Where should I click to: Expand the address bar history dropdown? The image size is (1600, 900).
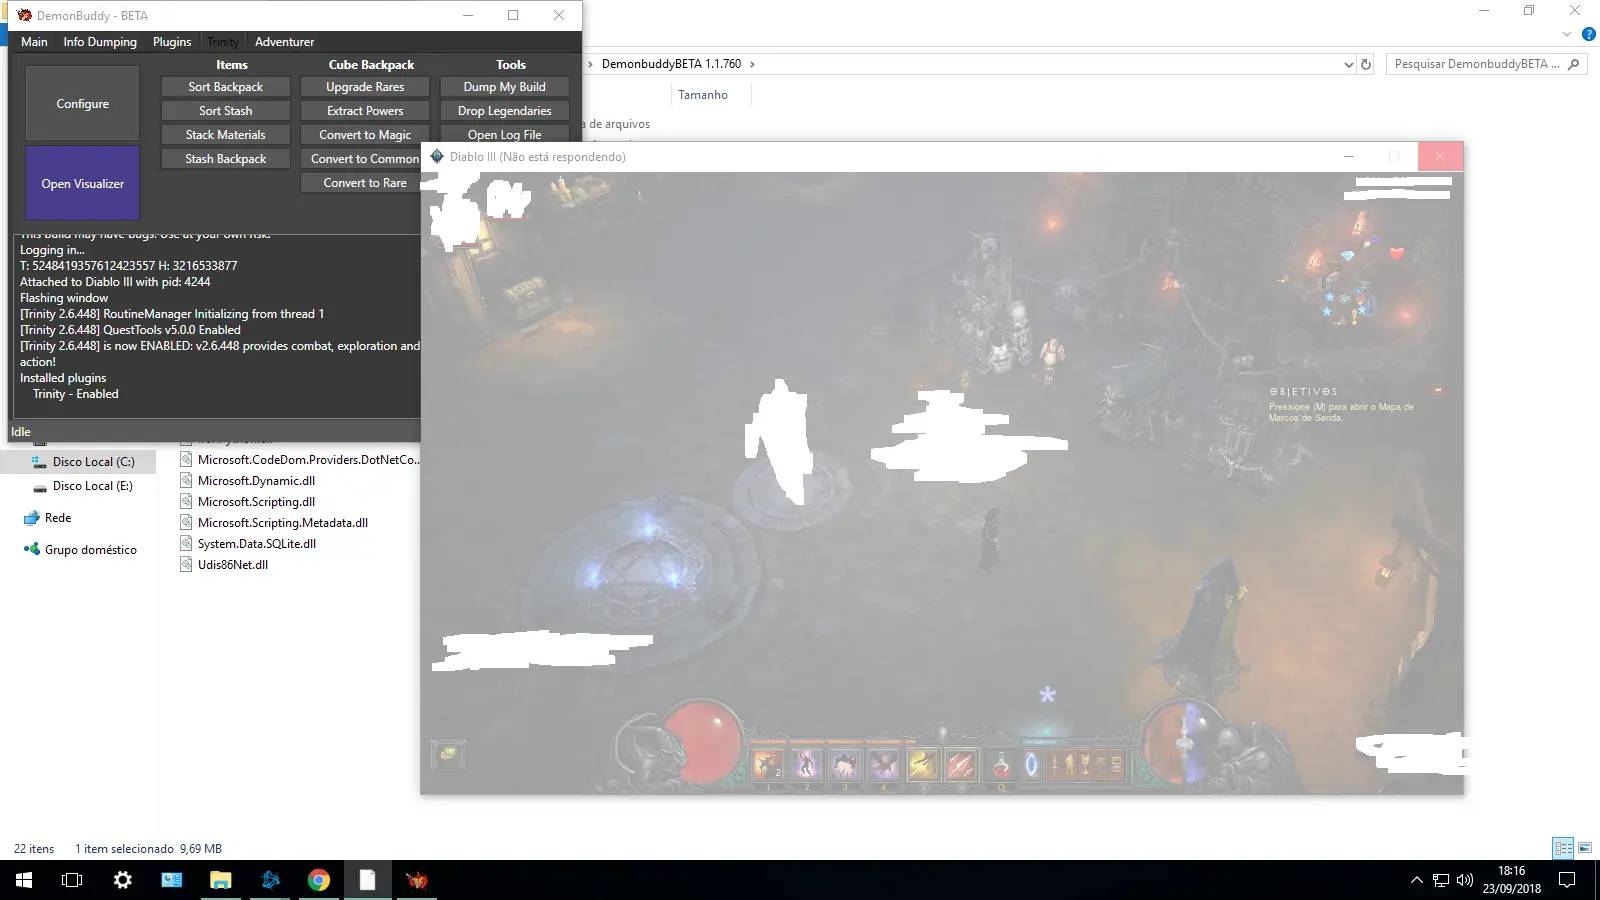1348,64
